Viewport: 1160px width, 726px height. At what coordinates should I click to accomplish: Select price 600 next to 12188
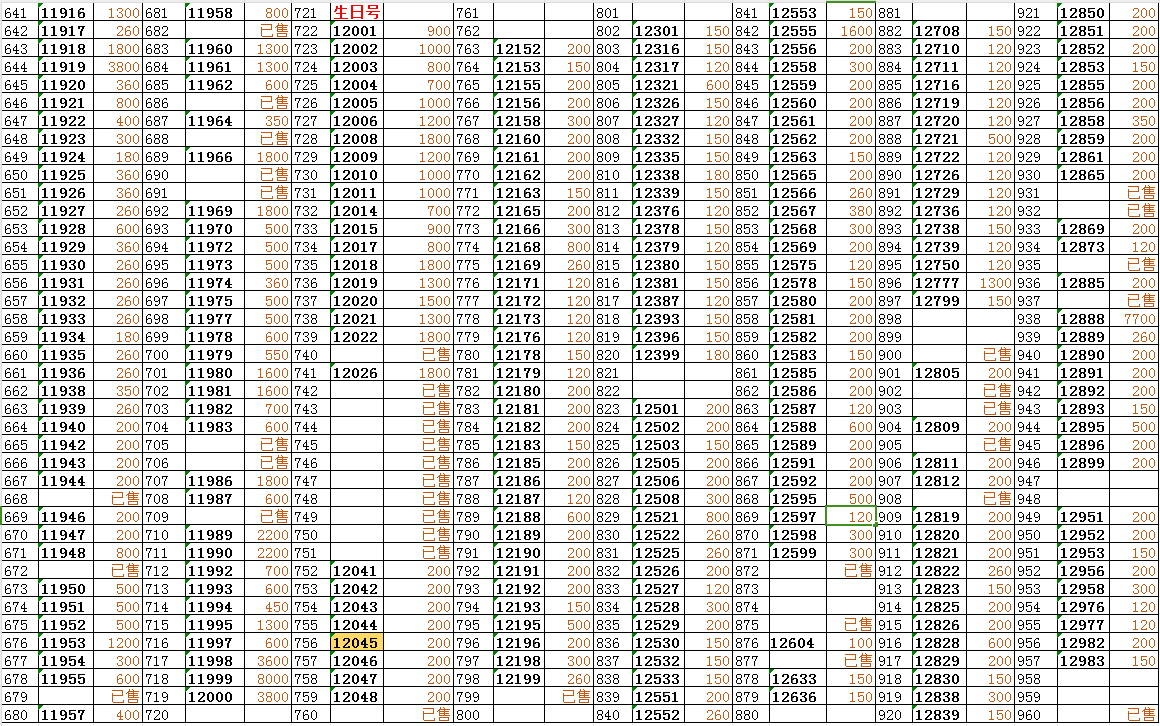(x=568, y=517)
